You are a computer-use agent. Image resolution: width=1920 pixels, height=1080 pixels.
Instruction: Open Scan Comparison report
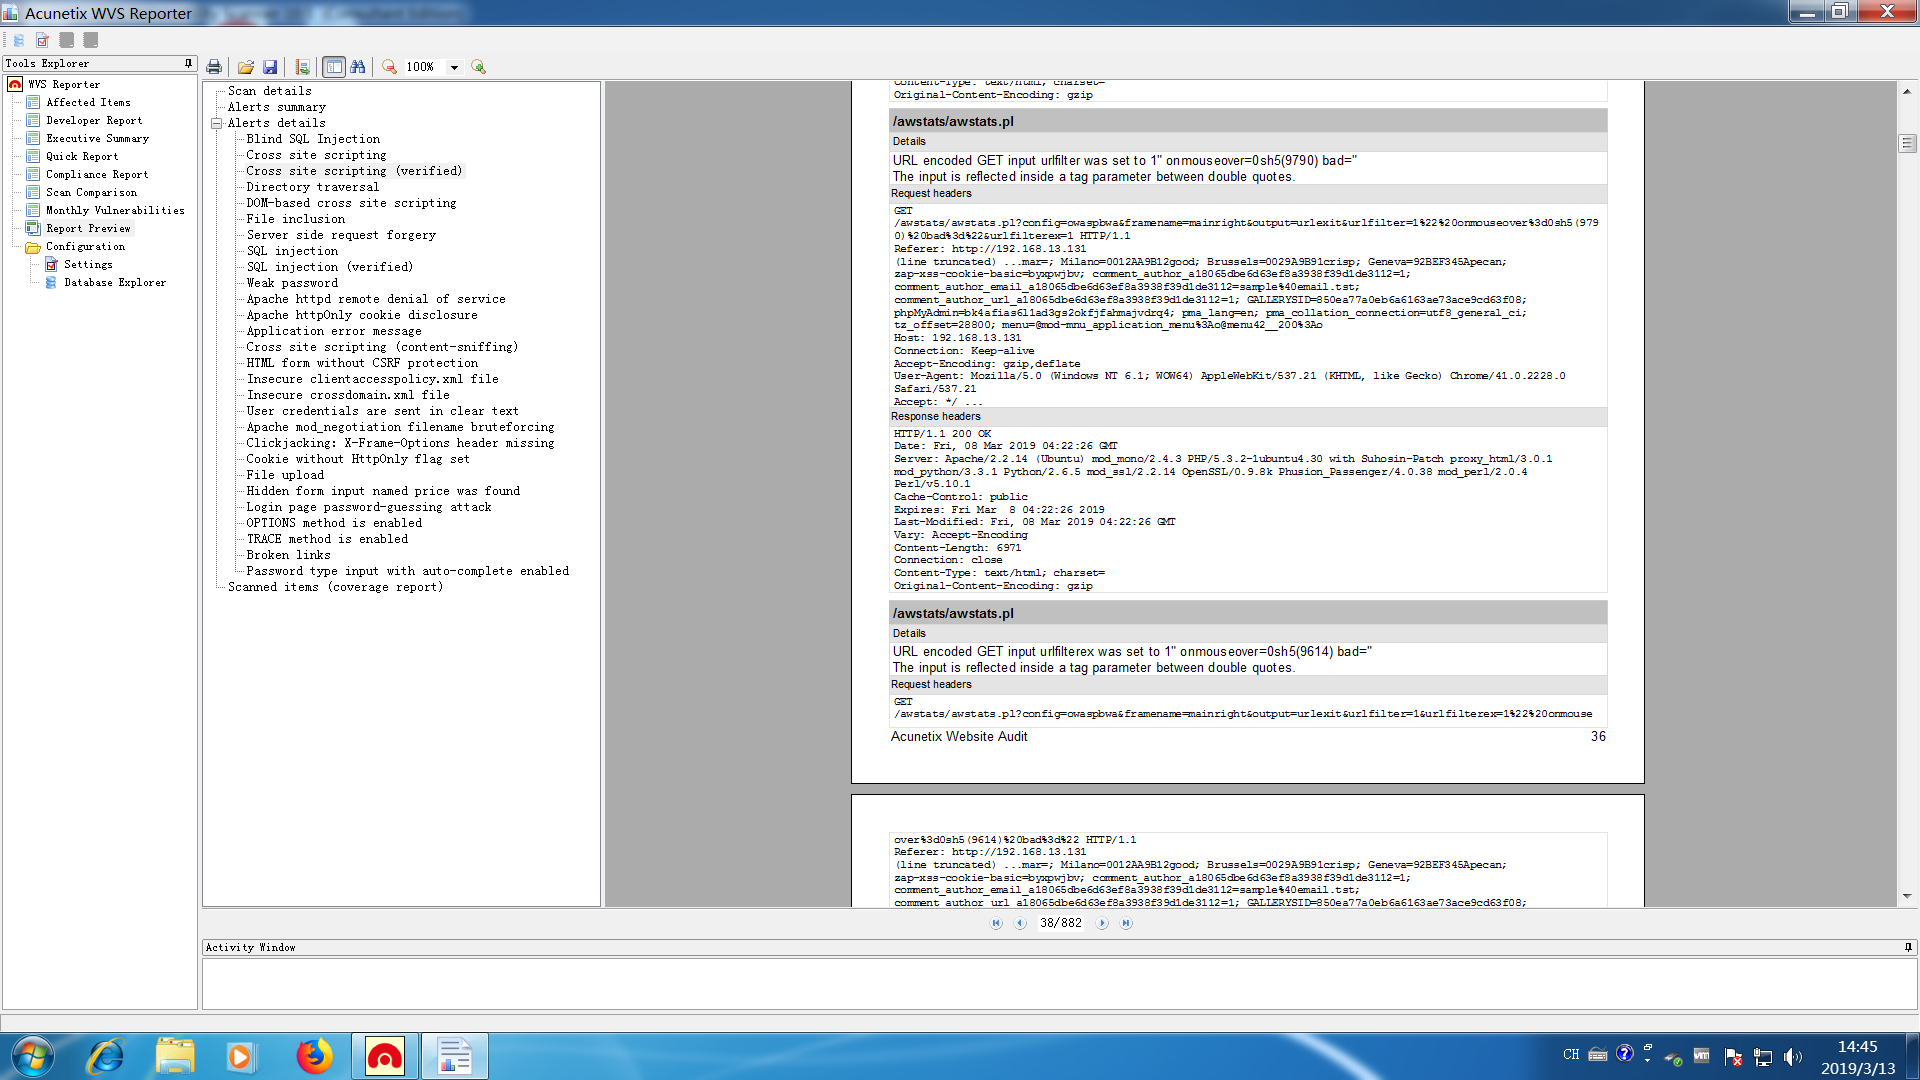click(91, 192)
